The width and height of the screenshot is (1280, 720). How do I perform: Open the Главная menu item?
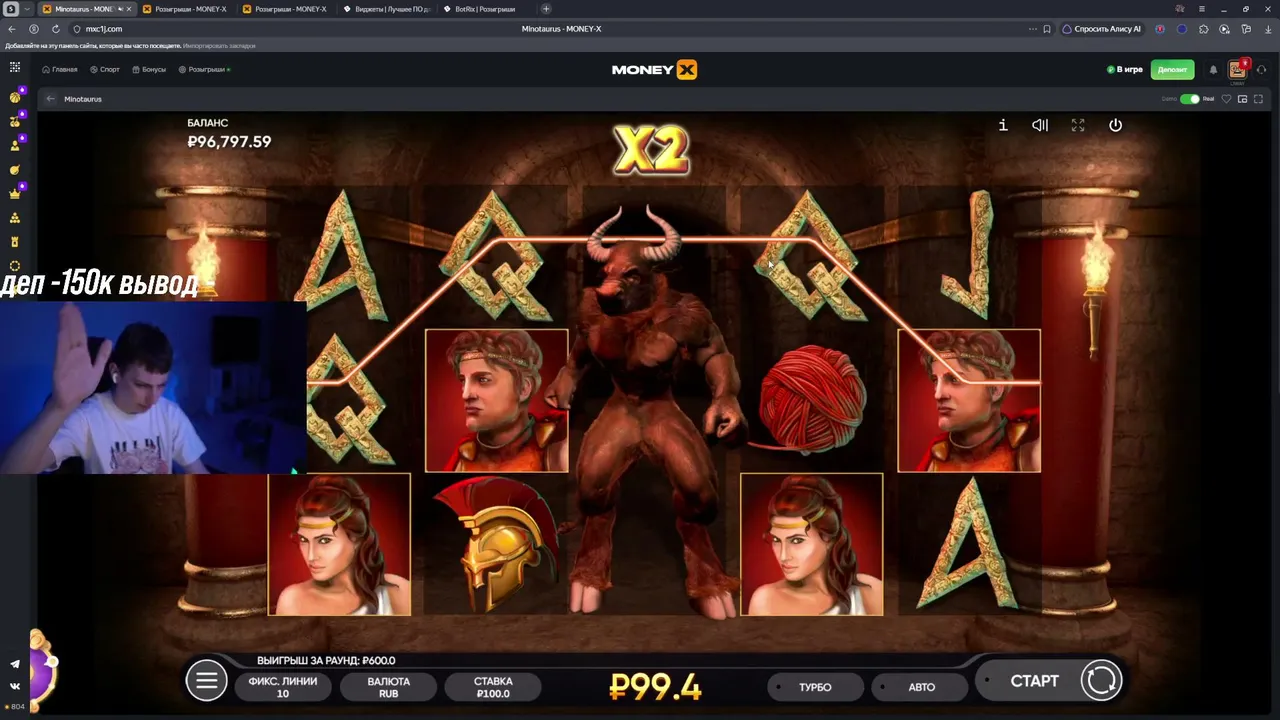pyautogui.click(x=60, y=70)
